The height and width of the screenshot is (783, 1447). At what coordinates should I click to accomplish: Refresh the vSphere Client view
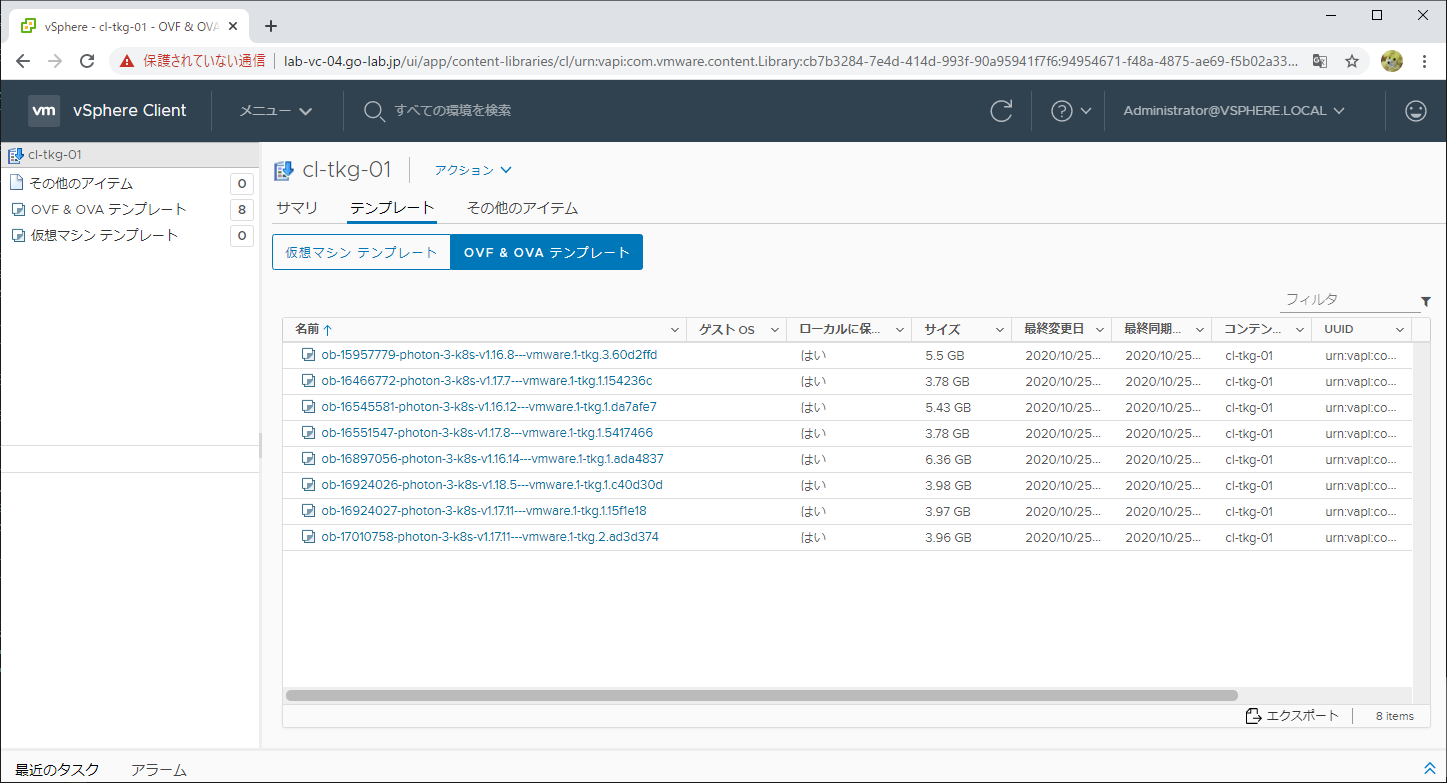coord(1001,111)
